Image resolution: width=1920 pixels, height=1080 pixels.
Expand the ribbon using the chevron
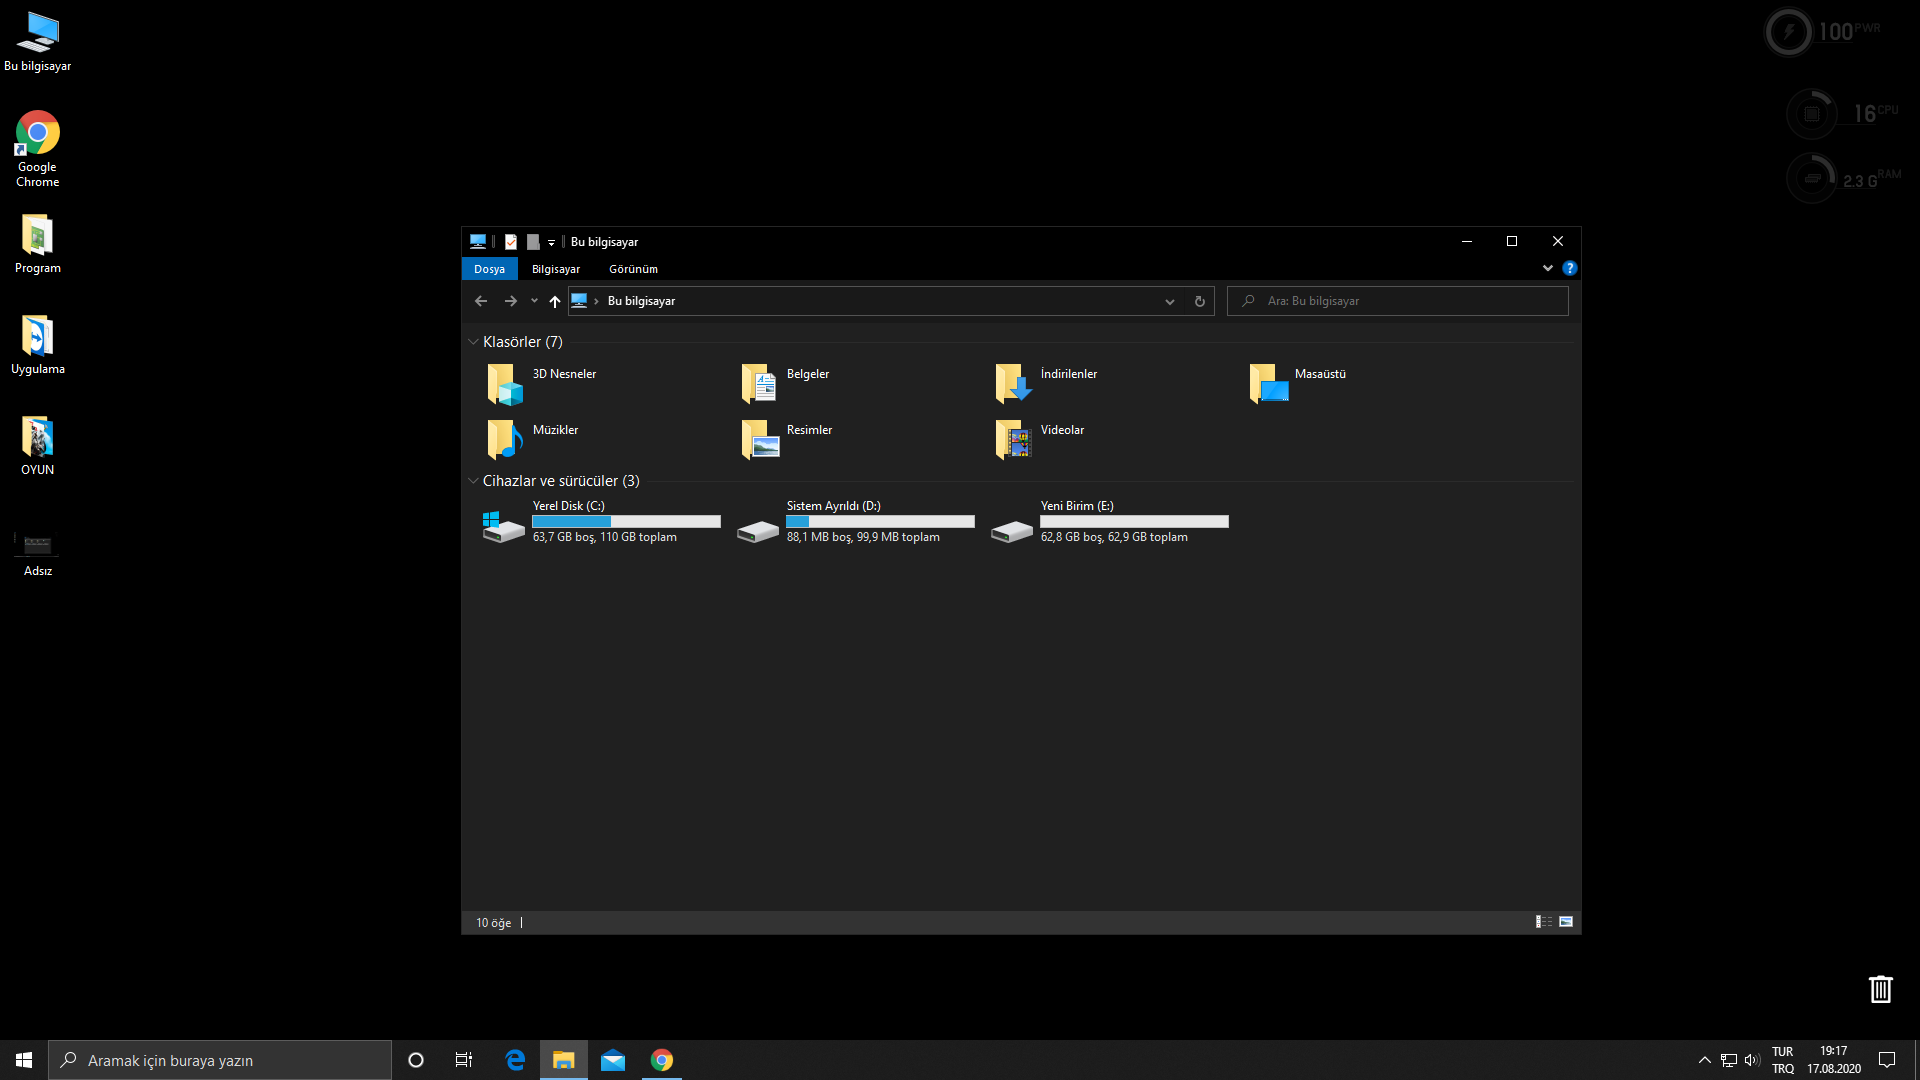tap(1548, 268)
